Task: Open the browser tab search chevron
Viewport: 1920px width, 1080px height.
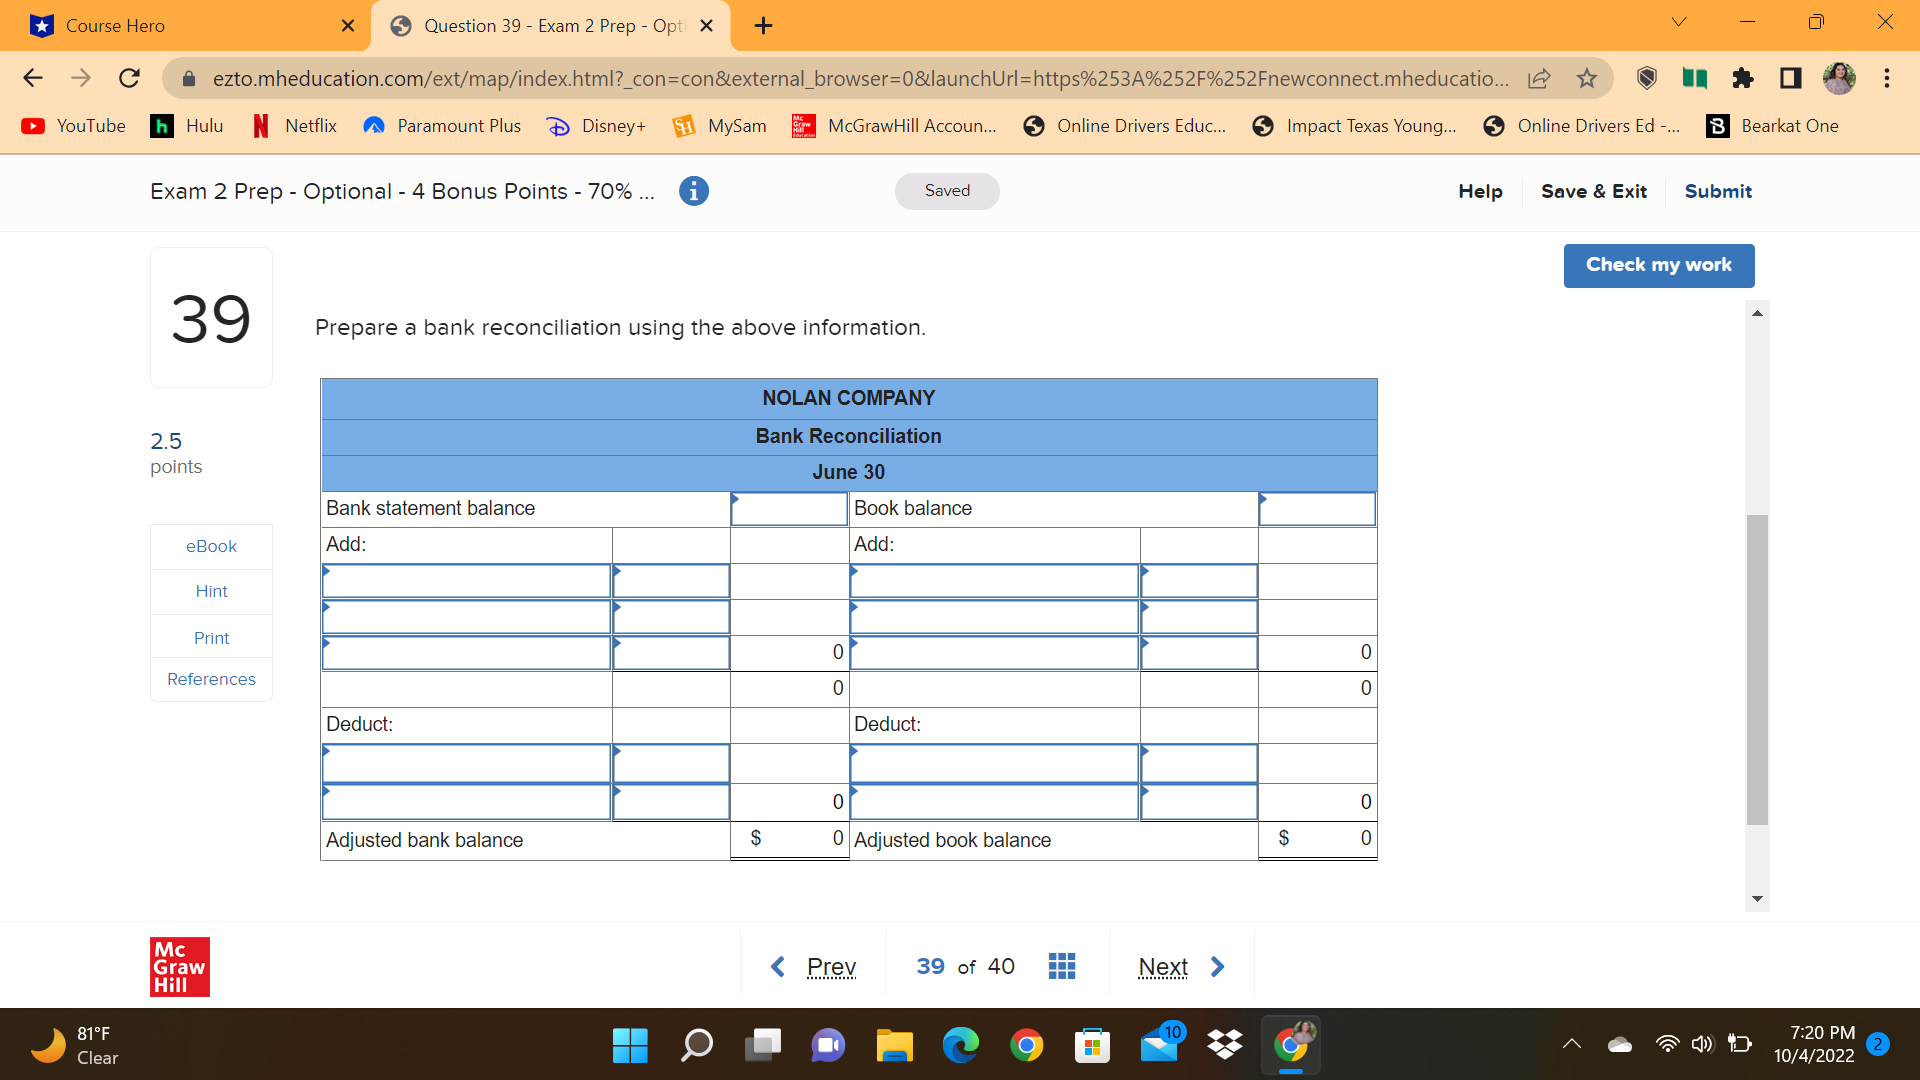Action: (x=1679, y=21)
